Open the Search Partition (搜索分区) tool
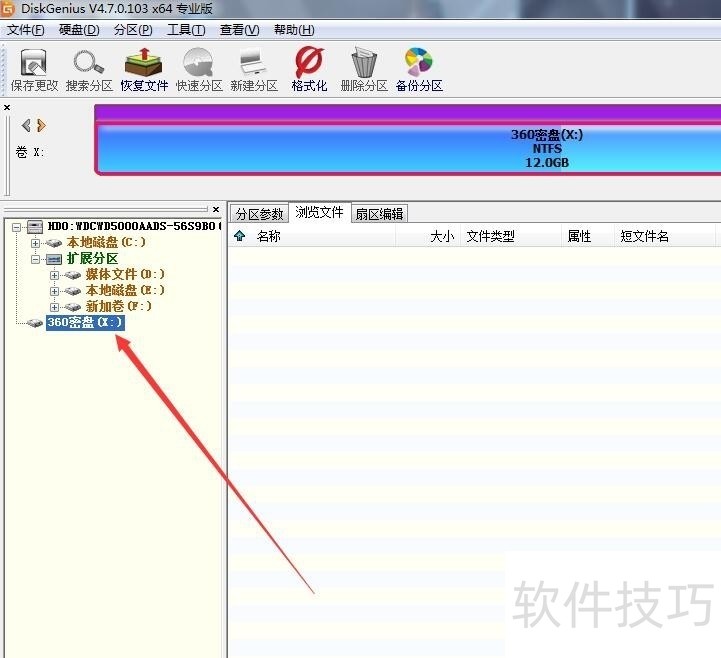This screenshot has width=721, height=658. click(x=89, y=69)
